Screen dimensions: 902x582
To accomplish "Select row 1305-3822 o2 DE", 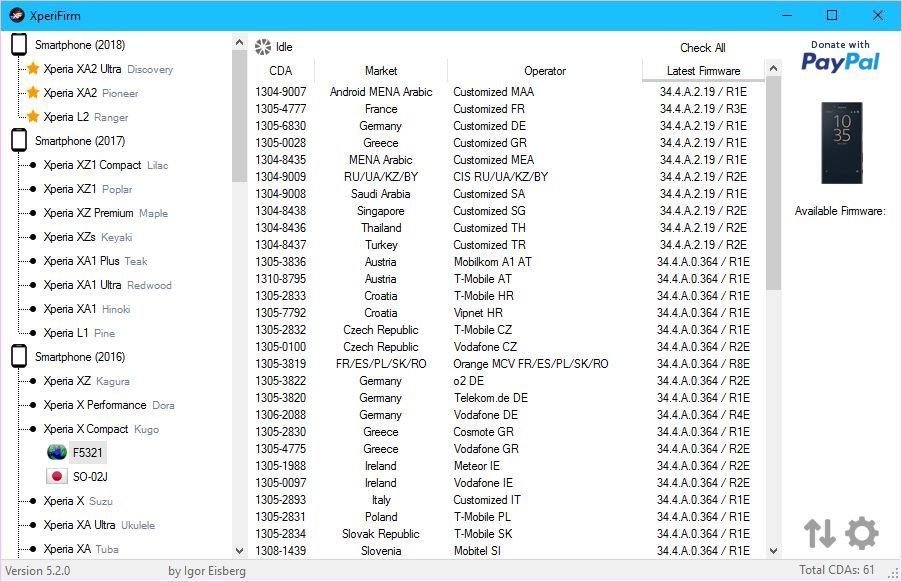I will [x=507, y=381].
